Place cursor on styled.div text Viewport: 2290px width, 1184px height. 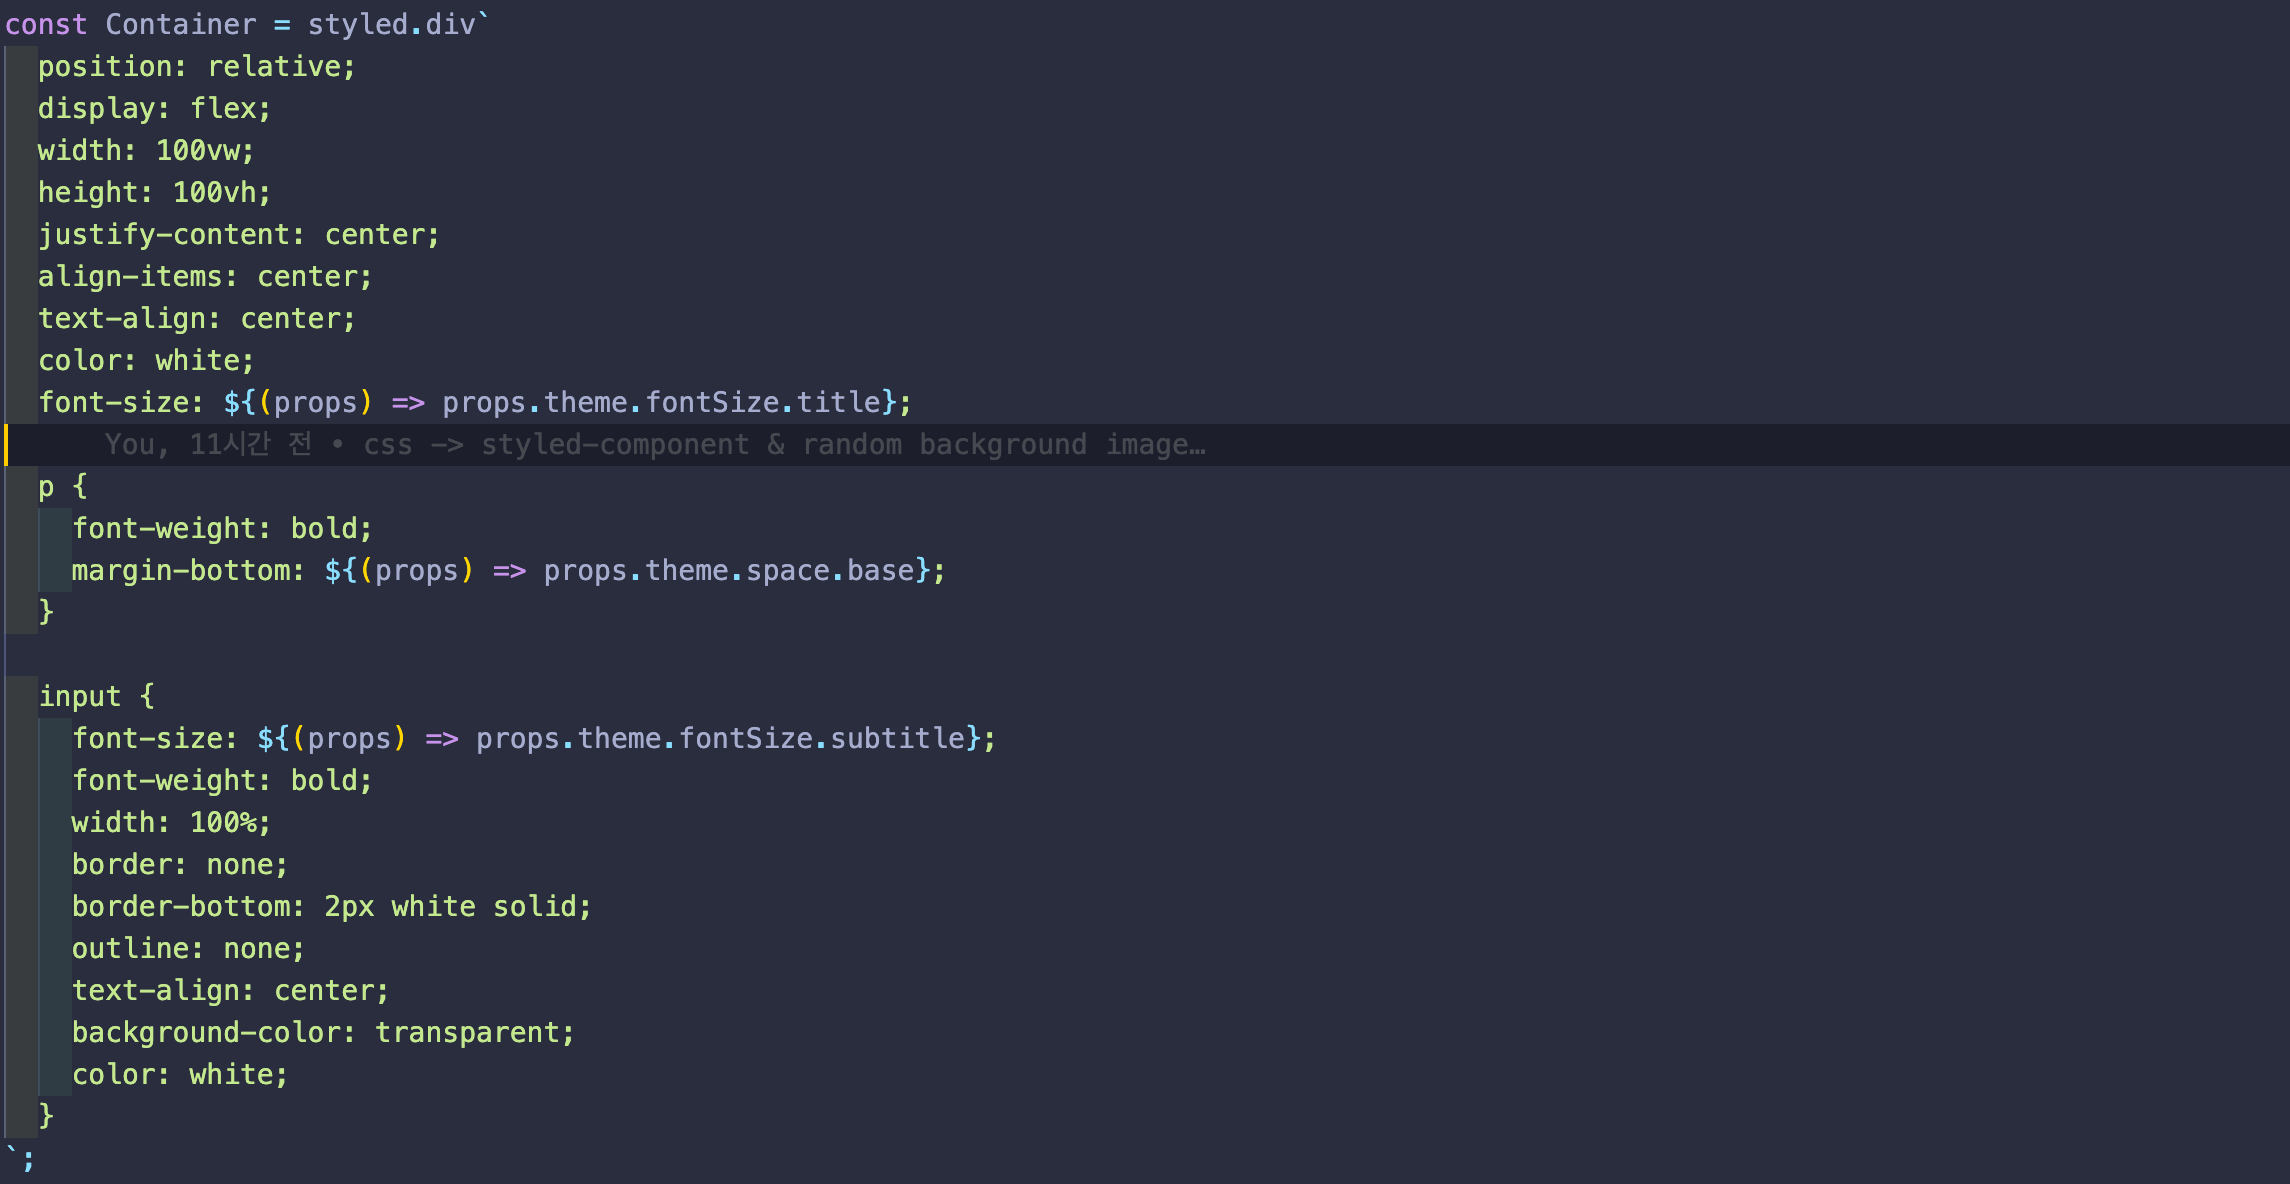[x=390, y=25]
